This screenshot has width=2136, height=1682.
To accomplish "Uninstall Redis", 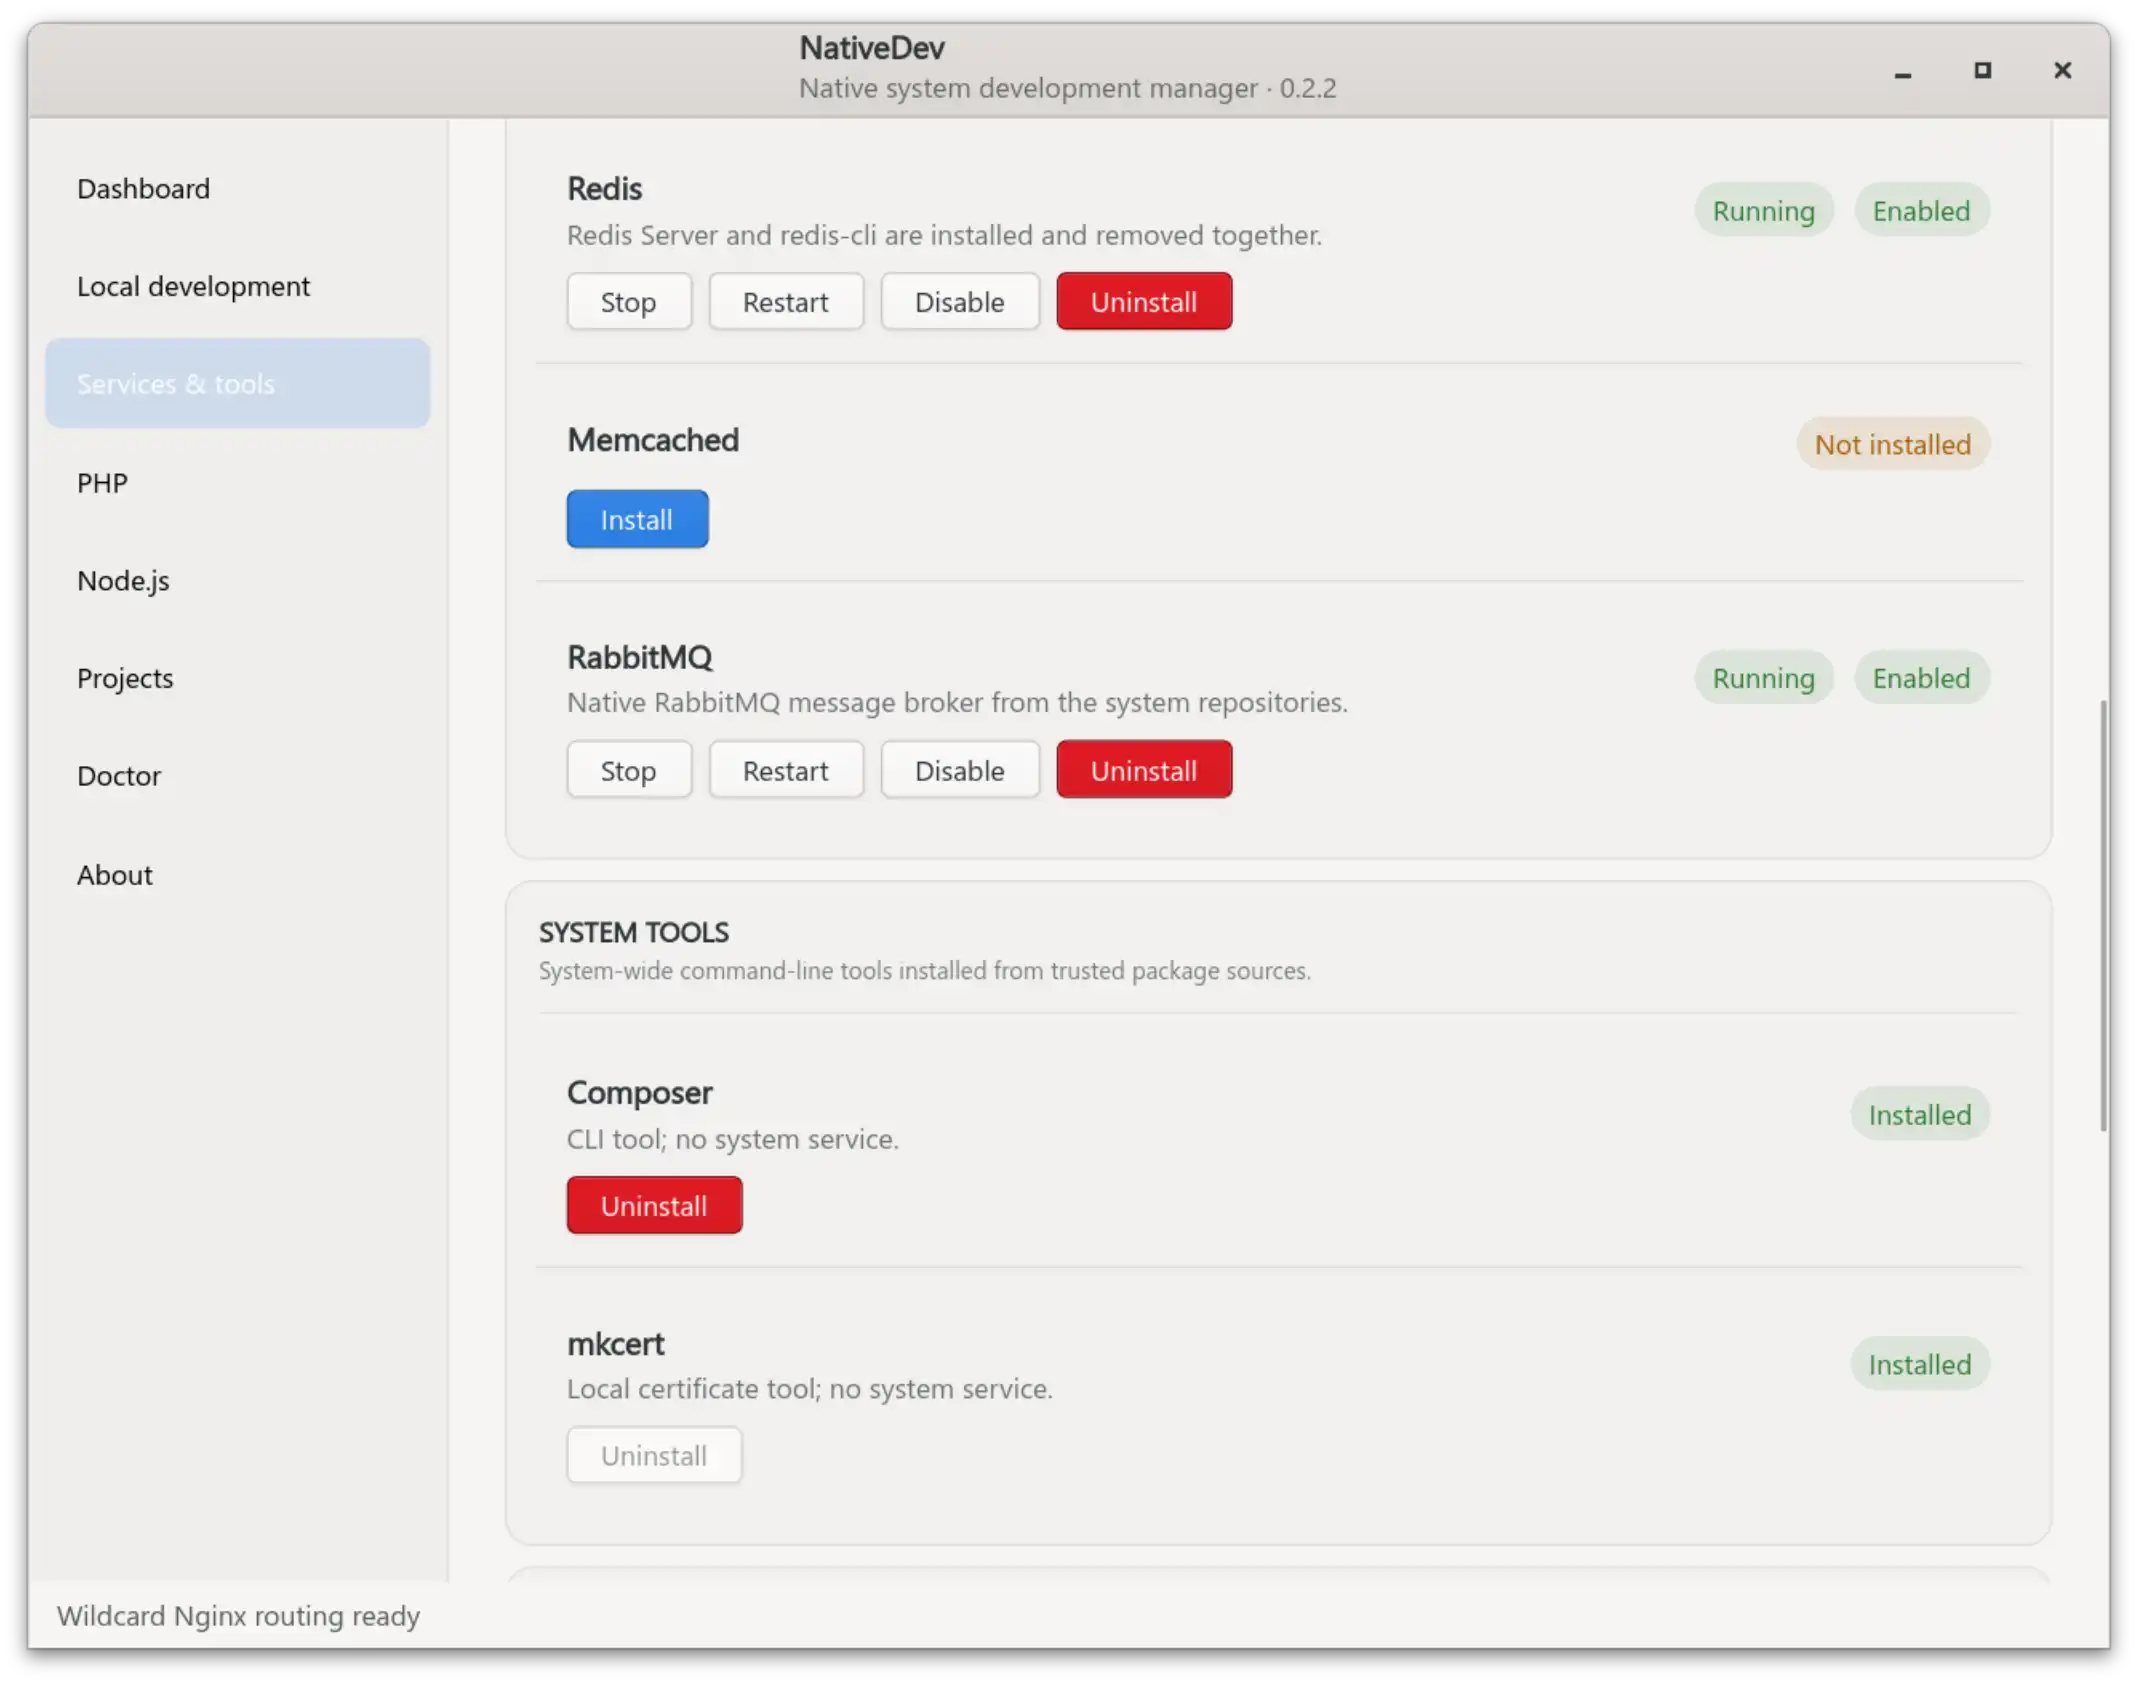I will coord(1144,302).
